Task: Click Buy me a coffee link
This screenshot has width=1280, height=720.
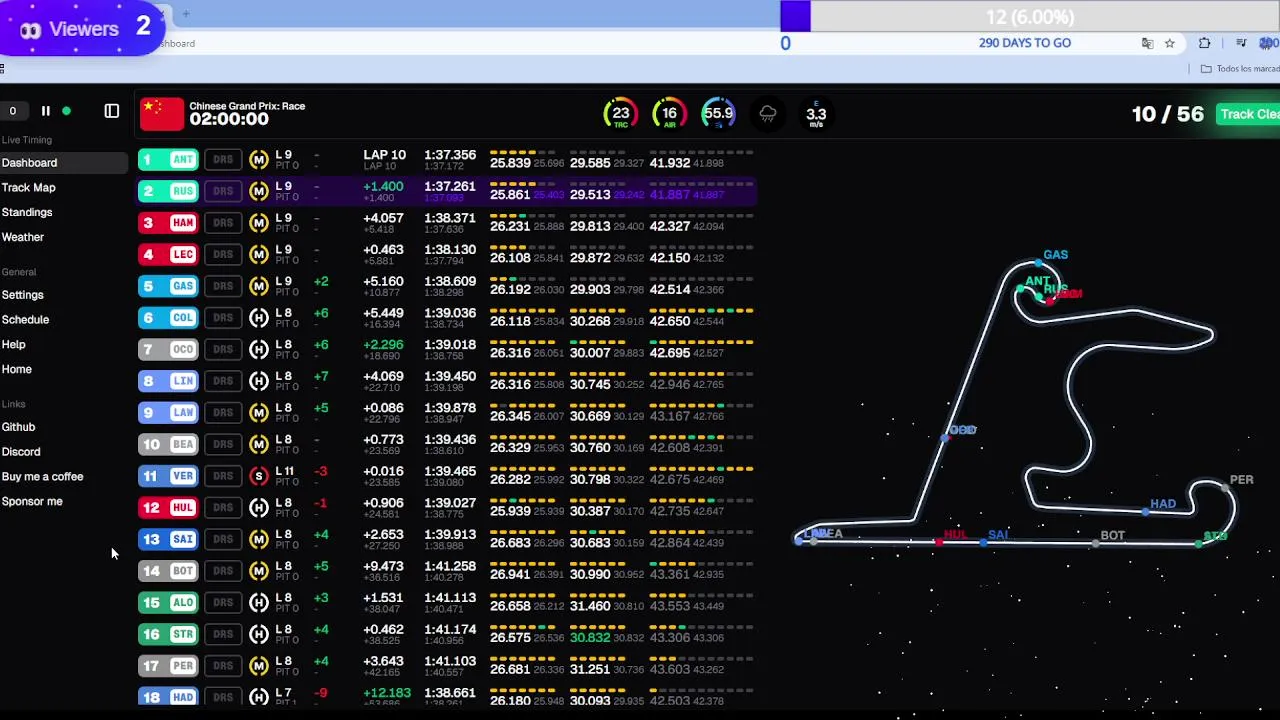Action: (42, 477)
